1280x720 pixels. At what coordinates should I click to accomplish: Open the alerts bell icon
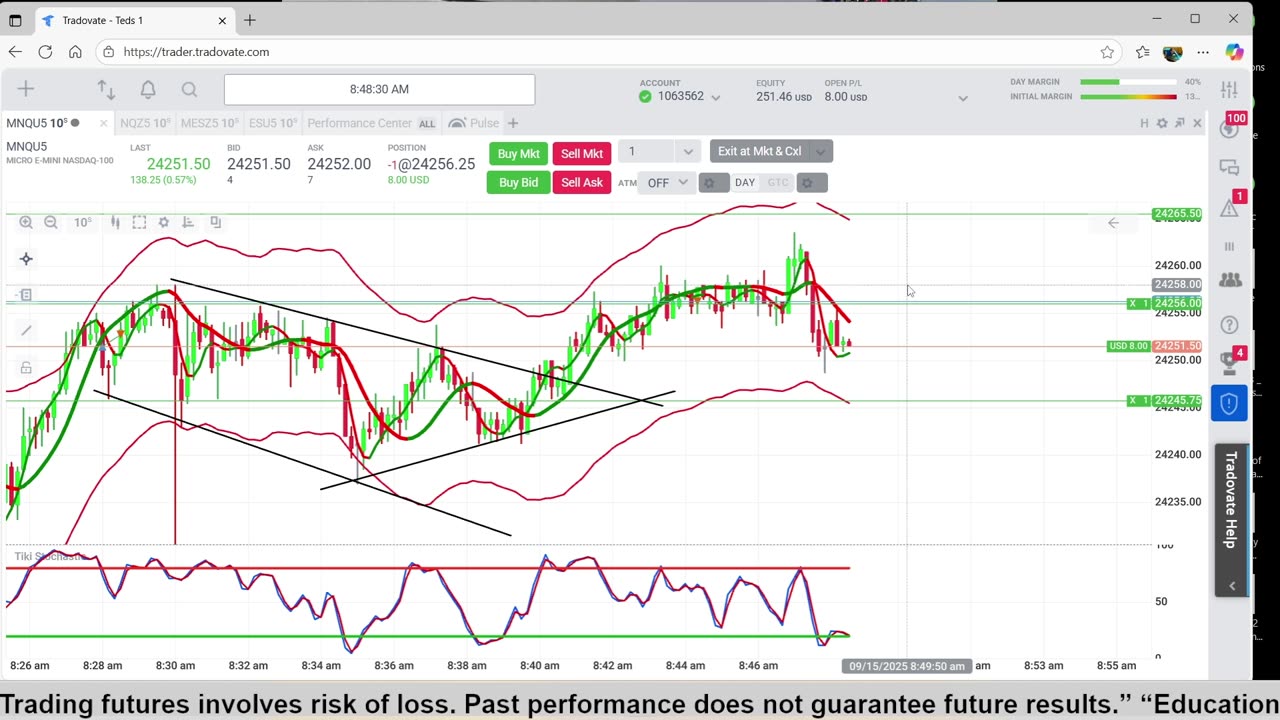point(148,90)
